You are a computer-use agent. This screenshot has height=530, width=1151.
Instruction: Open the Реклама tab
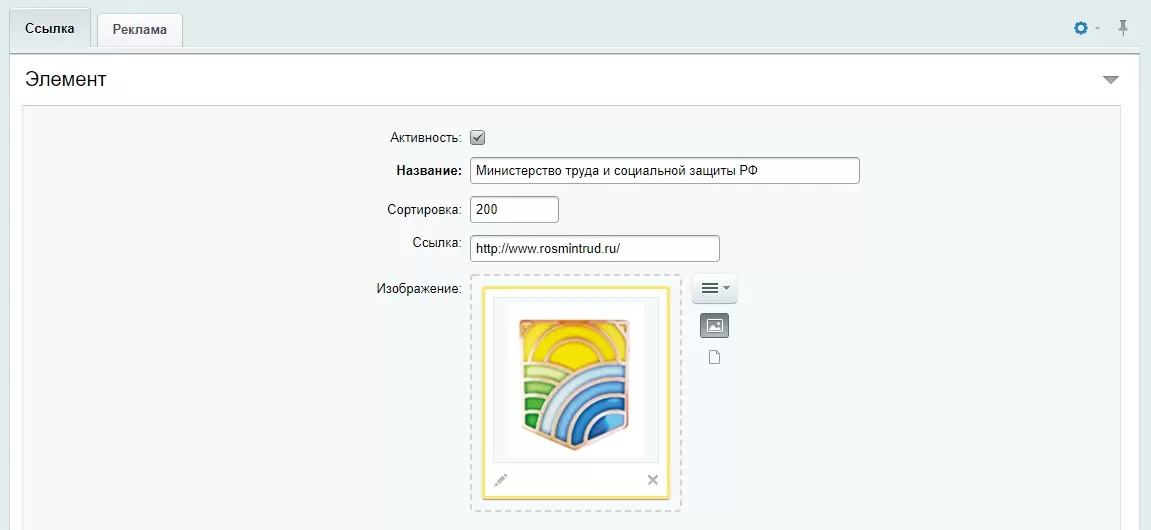point(139,30)
